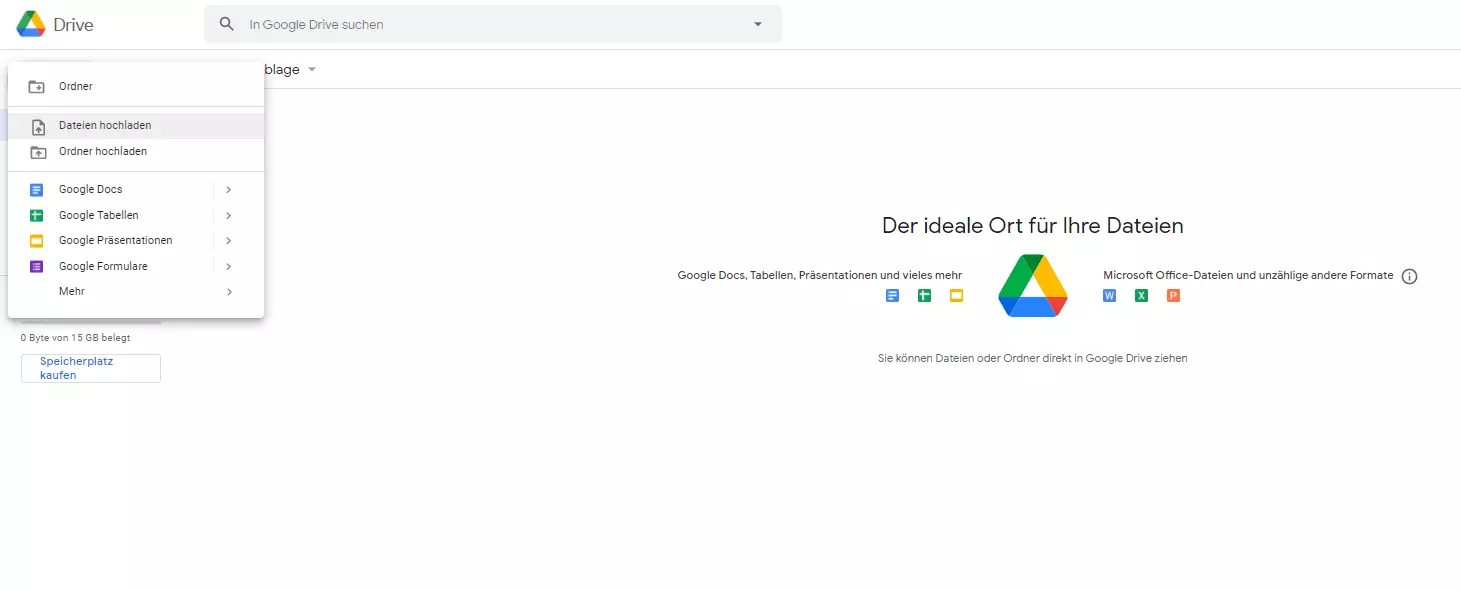Click the folder upload icon

[37, 152]
